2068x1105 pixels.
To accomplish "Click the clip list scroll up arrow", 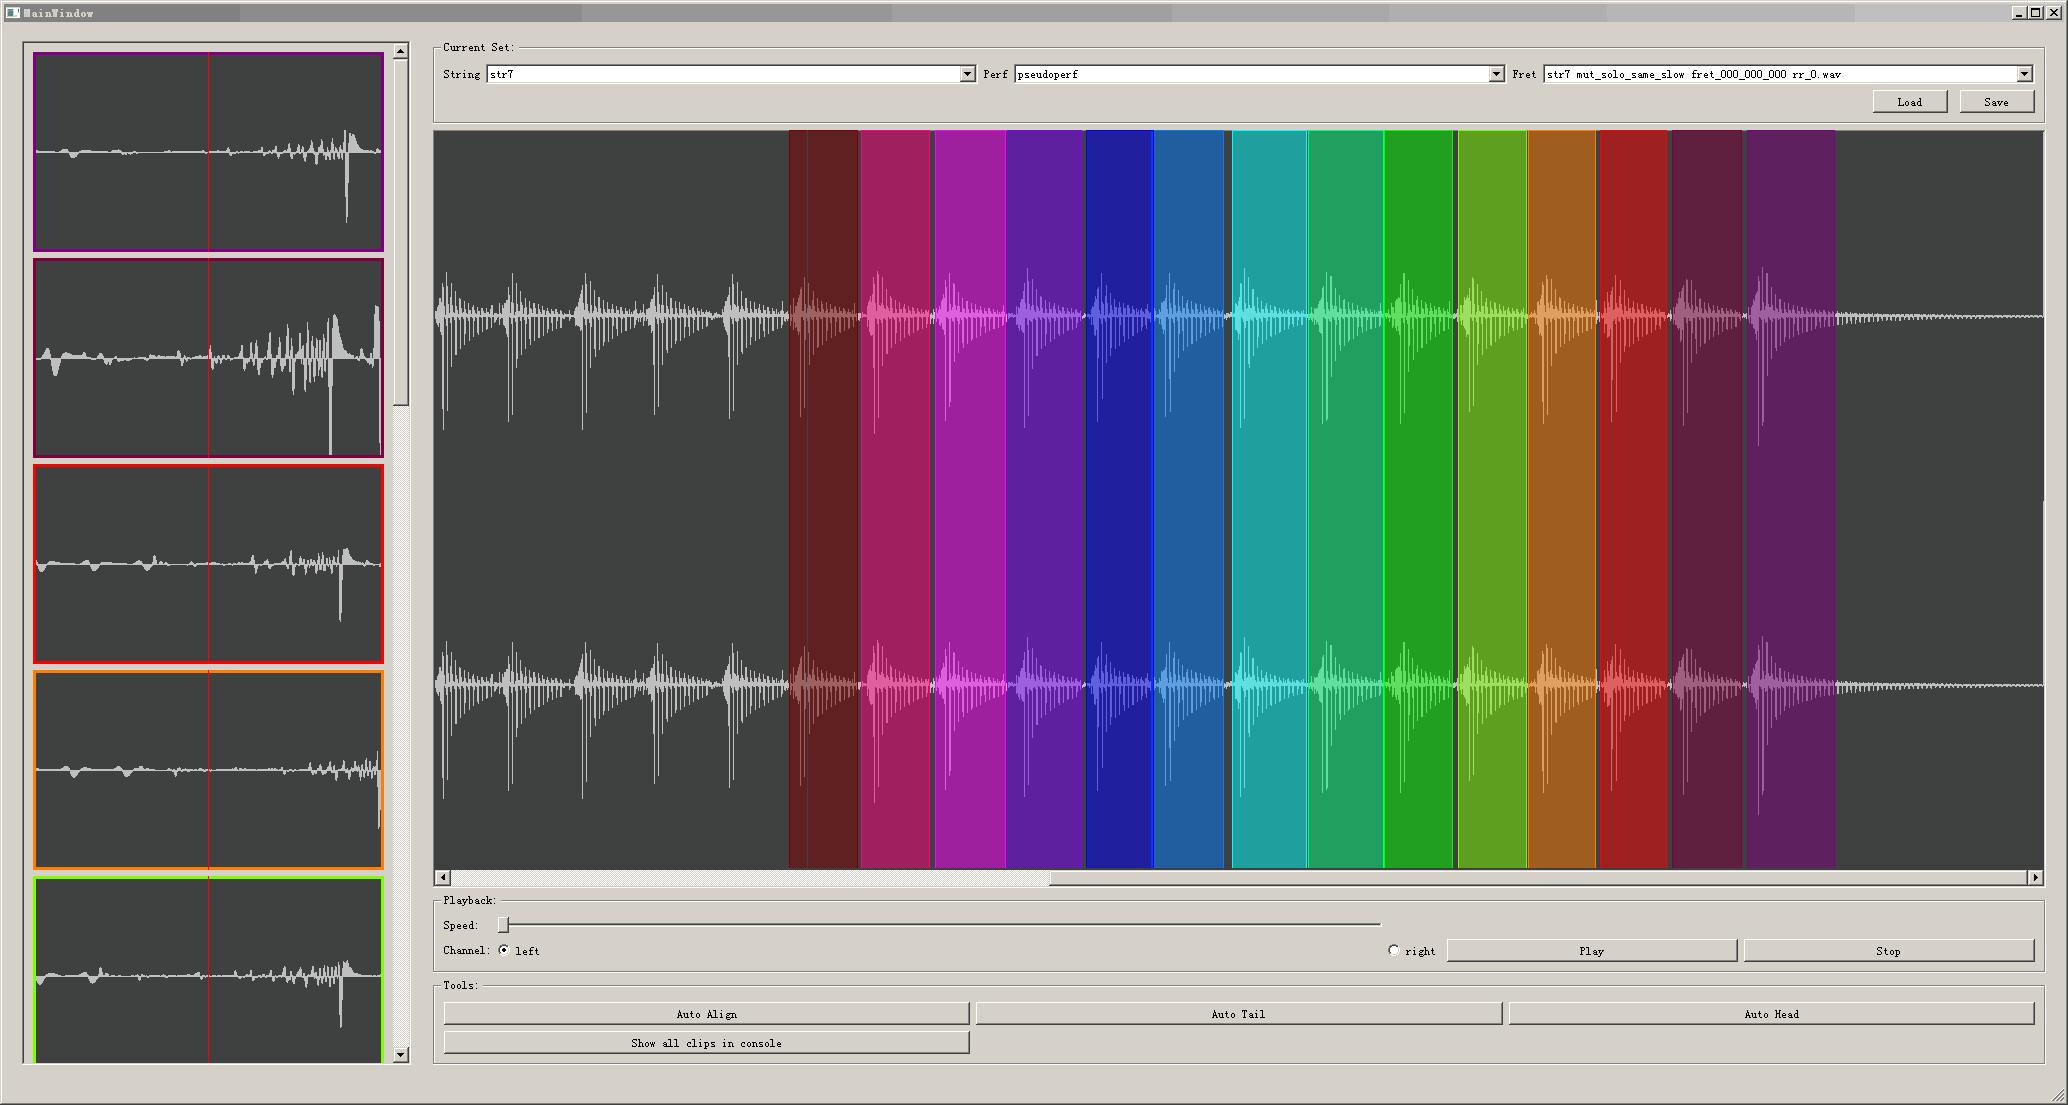I will coord(401,51).
